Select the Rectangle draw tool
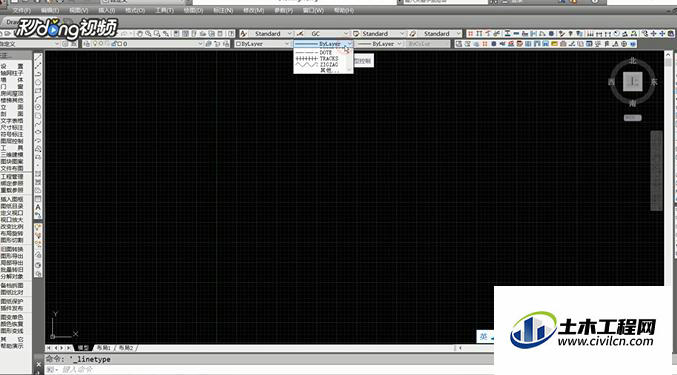This screenshot has height=375, width=677. (x=38, y=91)
